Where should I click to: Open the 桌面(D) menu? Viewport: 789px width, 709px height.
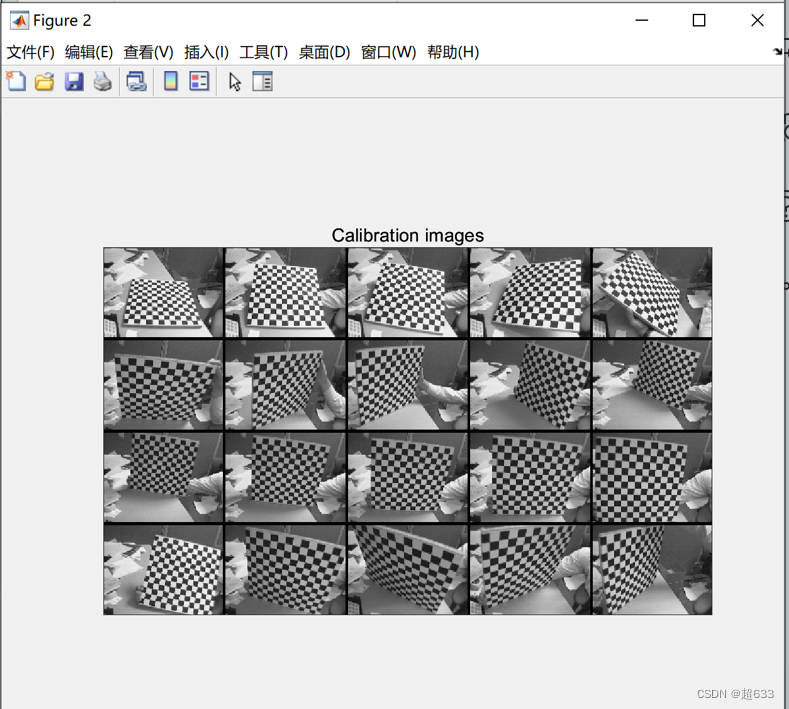click(x=325, y=52)
